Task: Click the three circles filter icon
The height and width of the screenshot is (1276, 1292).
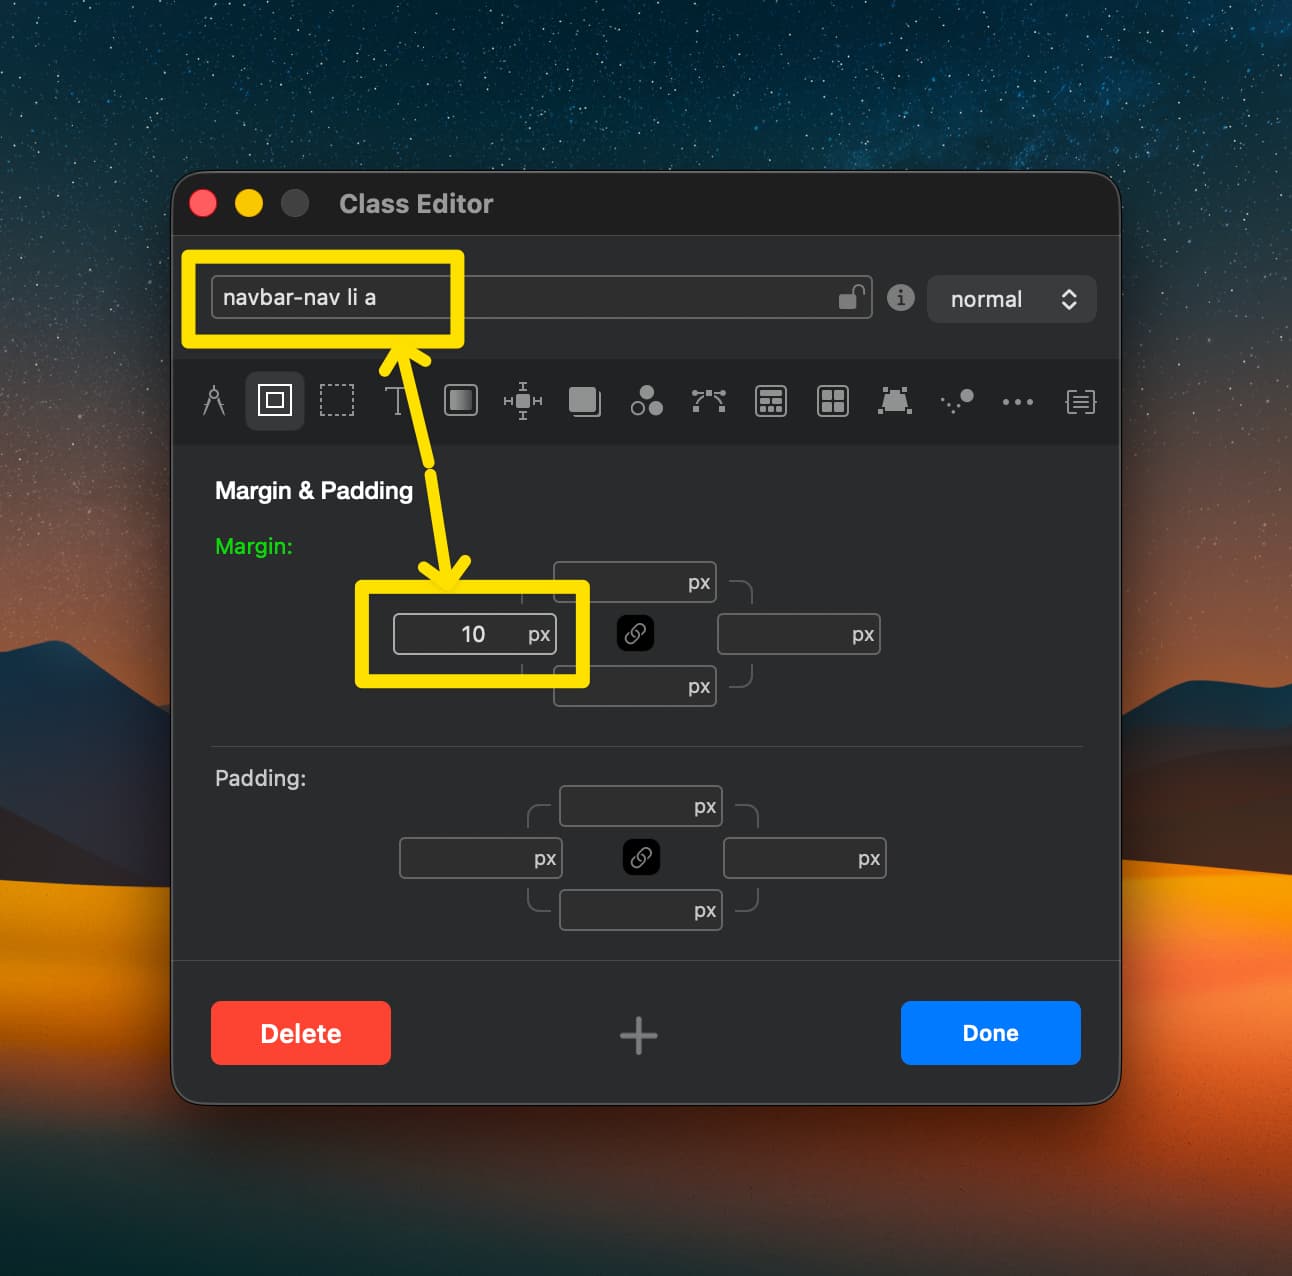Action: click(x=646, y=401)
